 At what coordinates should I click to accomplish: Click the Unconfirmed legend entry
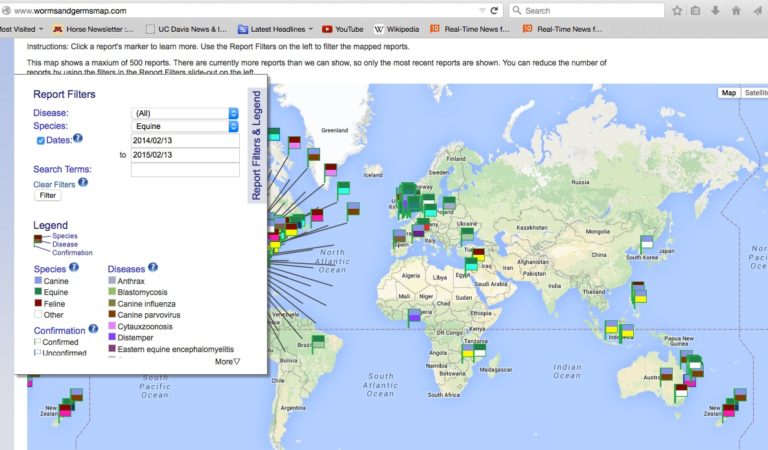pos(60,353)
